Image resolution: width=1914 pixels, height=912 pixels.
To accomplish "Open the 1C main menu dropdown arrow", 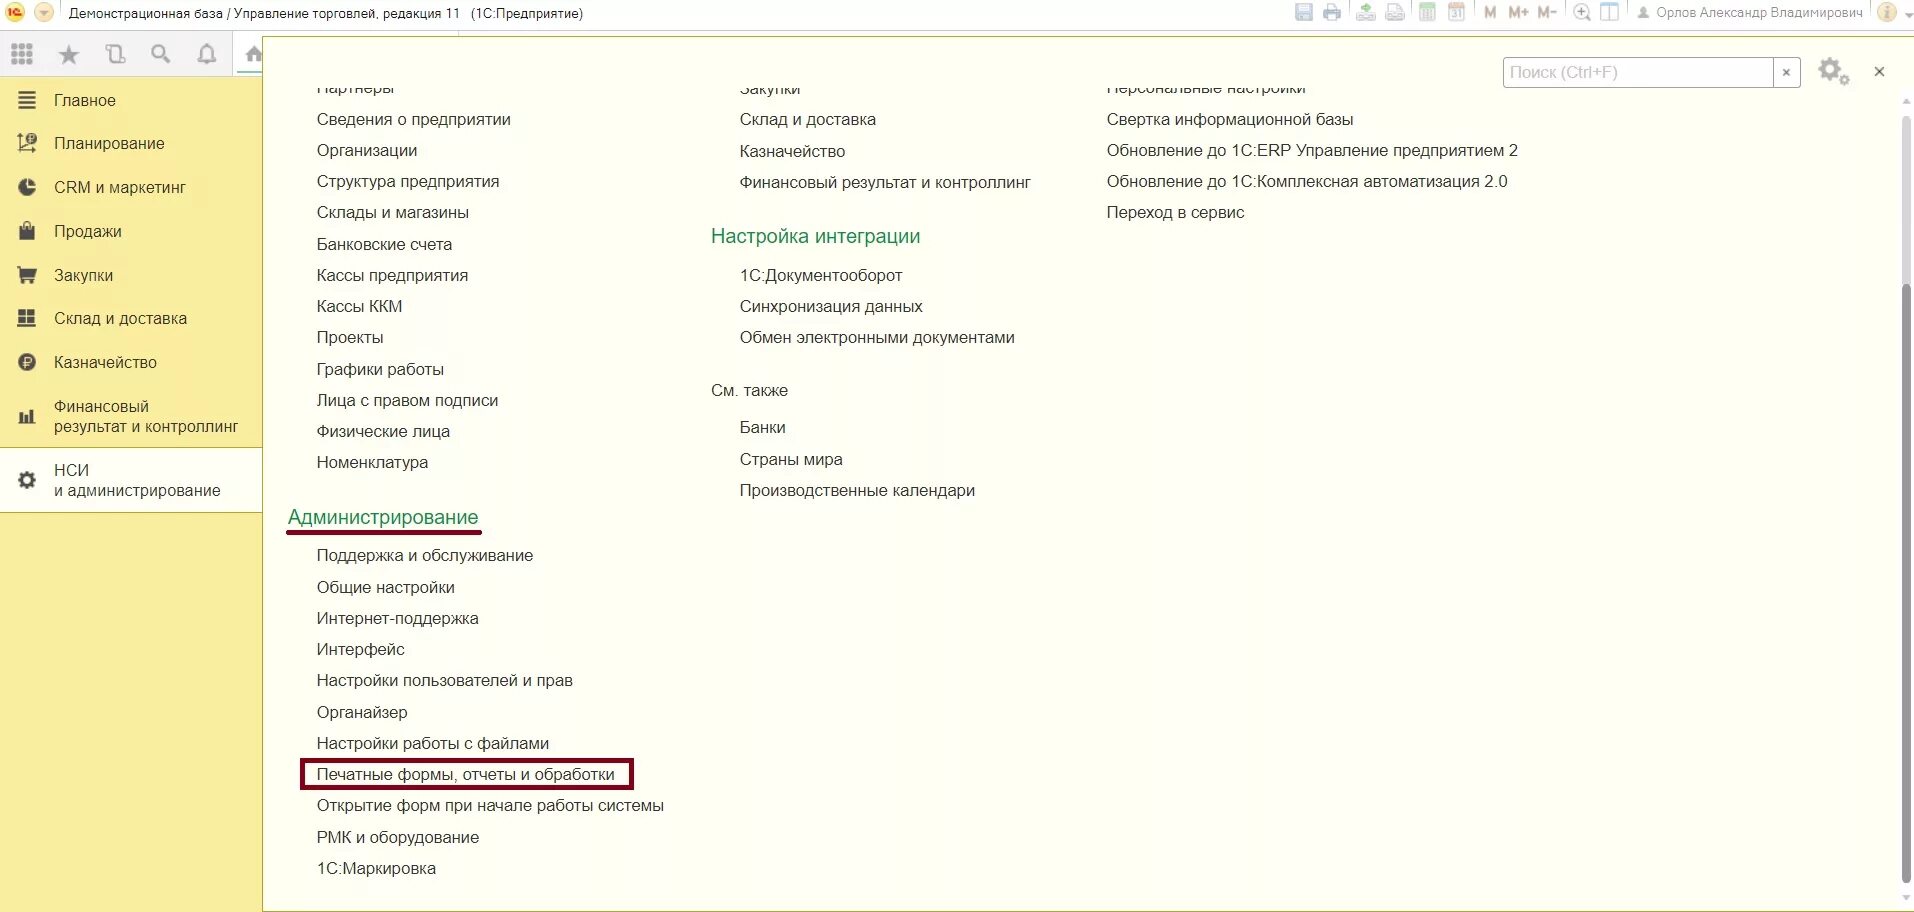I will 44,13.
